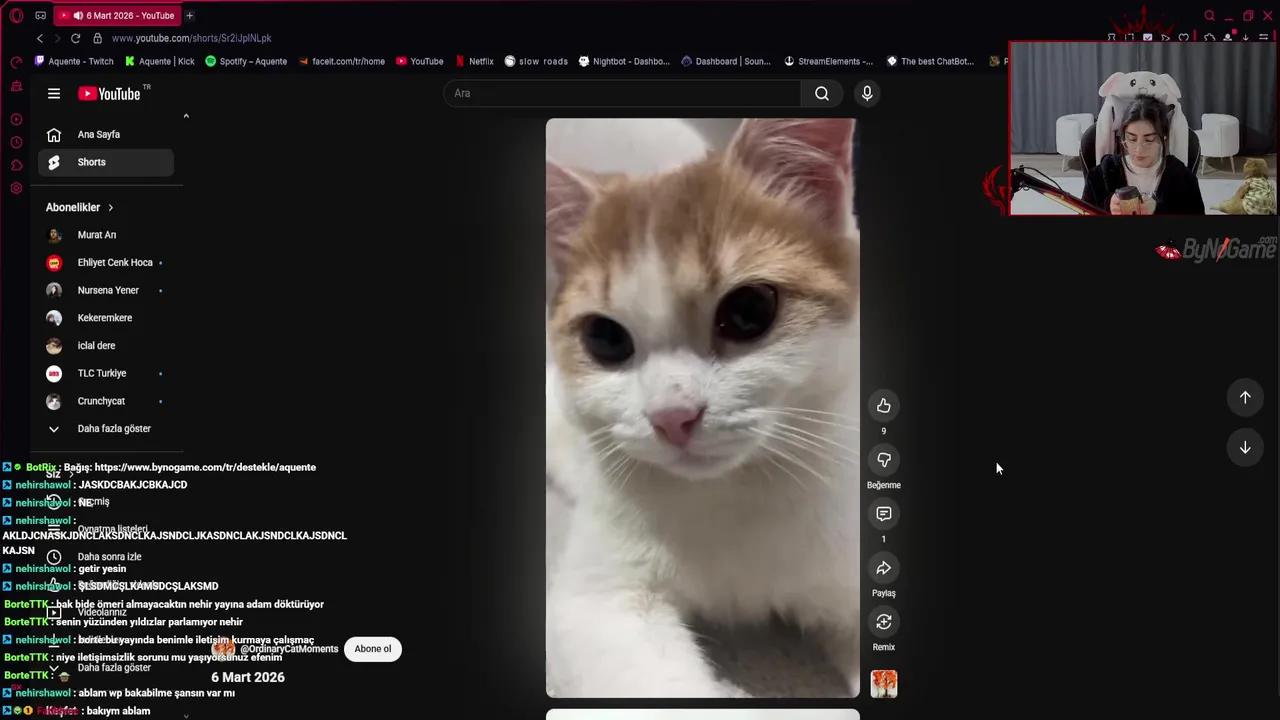
Task: Share the short via Paylaş icon
Action: coord(883,567)
